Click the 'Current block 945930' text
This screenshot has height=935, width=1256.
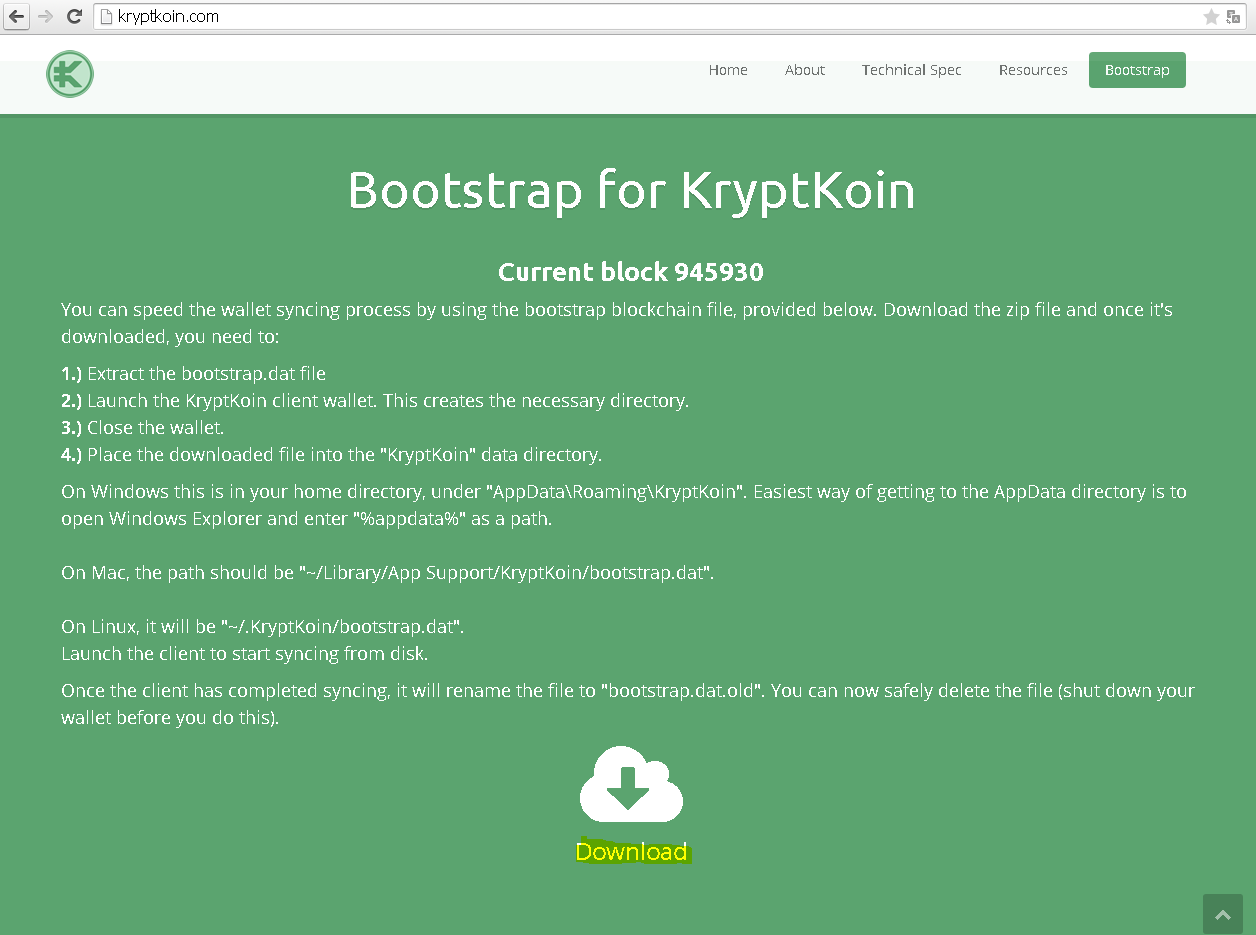(x=631, y=272)
